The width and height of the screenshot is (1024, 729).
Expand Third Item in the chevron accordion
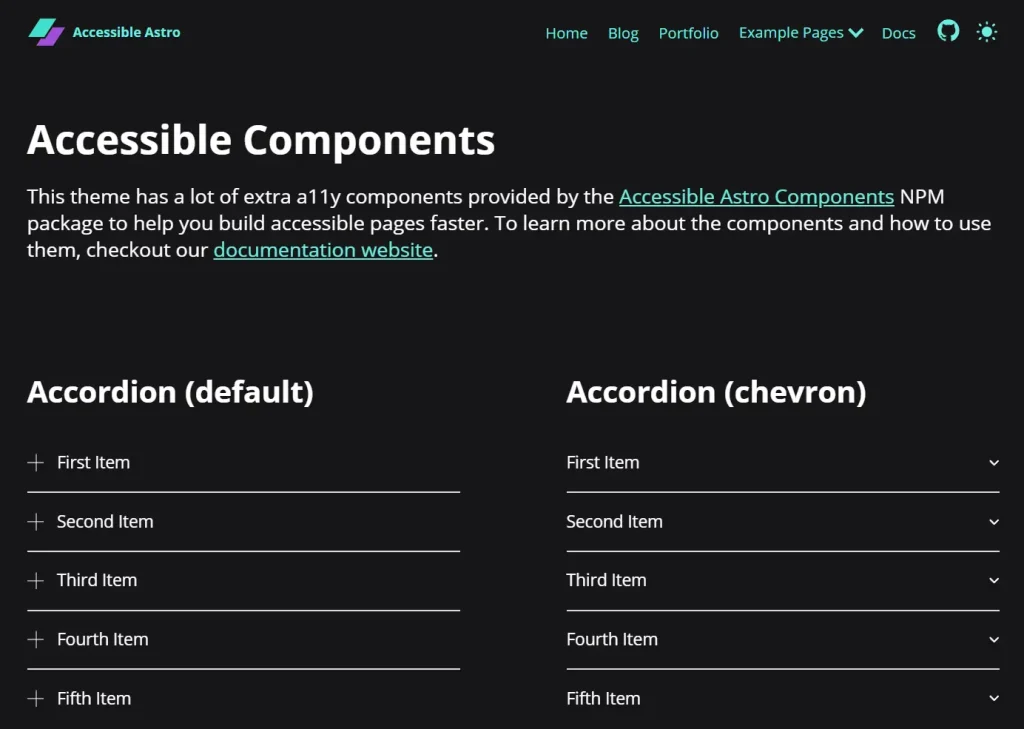coord(992,580)
